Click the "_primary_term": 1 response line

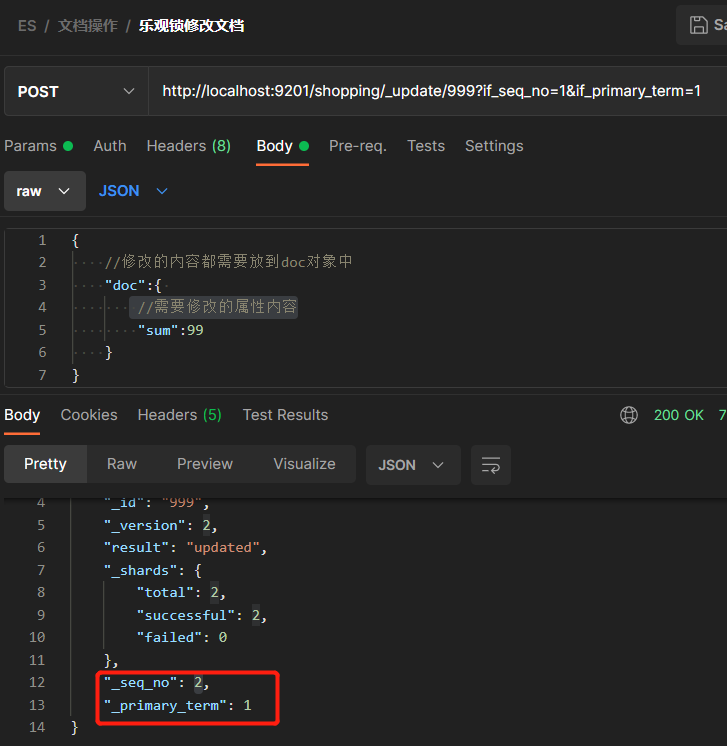[177, 706]
